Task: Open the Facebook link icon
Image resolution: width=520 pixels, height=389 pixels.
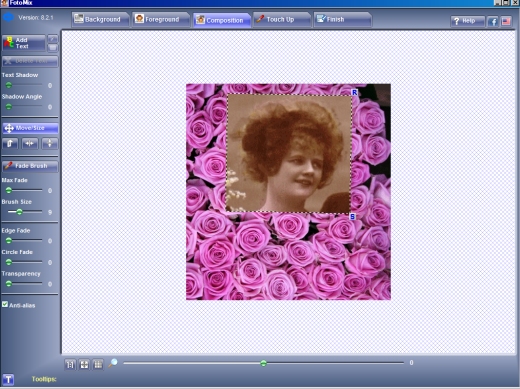Action: [493, 21]
